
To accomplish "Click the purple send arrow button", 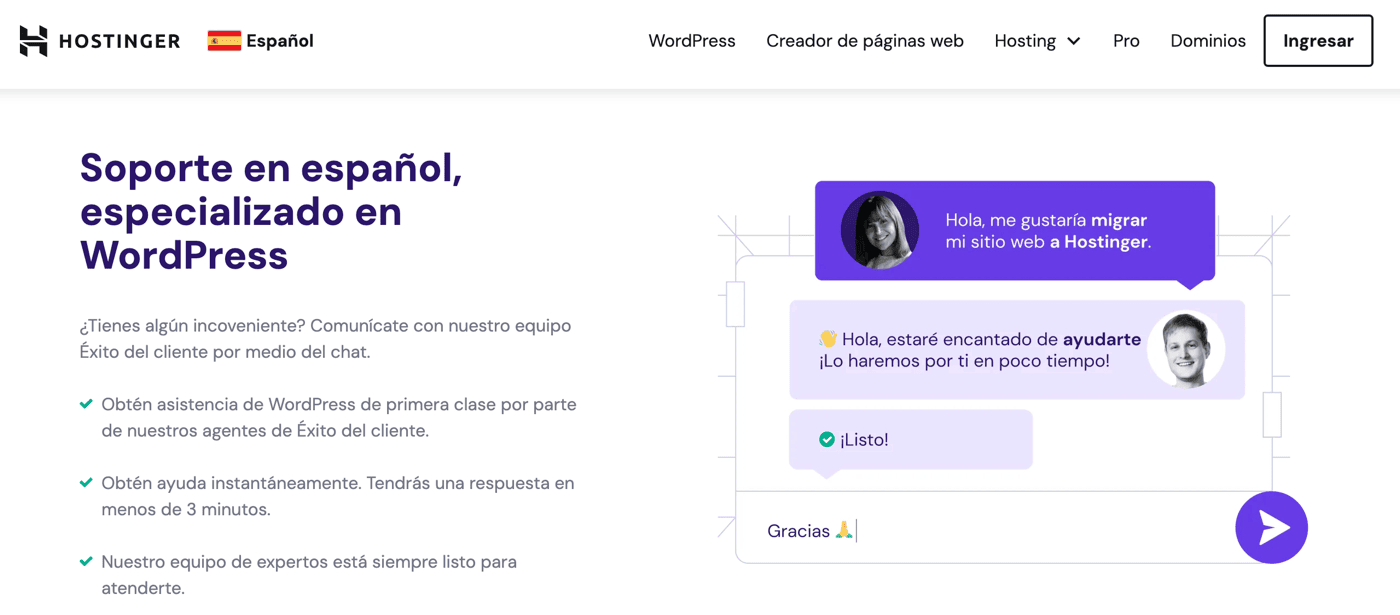I will pyautogui.click(x=1271, y=527).
